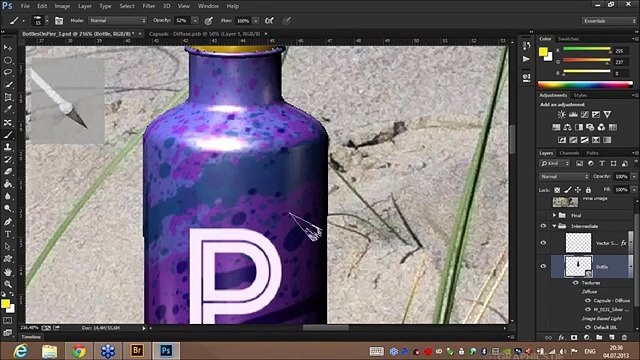Open File Explorer from taskbar
This screenshot has width=640, height=360.
pos(49,351)
